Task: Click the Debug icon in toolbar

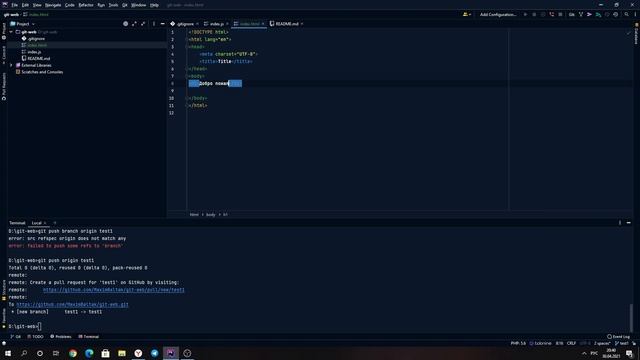Action: pyautogui.click(x=534, y=14)
